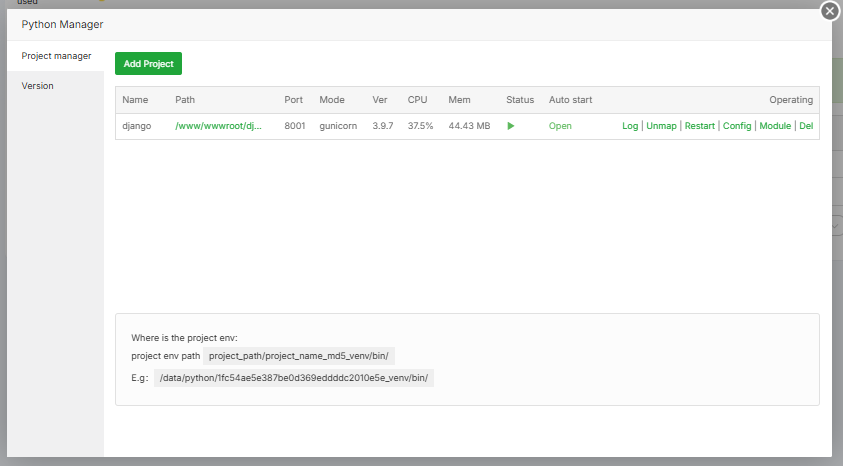Click the Name column header
The height and width of the screenshot is (466, 843).
[135, 100]
